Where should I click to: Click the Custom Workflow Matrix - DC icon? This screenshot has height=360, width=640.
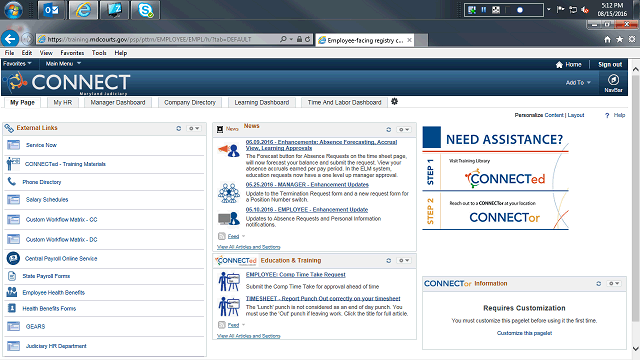point(13,239)
